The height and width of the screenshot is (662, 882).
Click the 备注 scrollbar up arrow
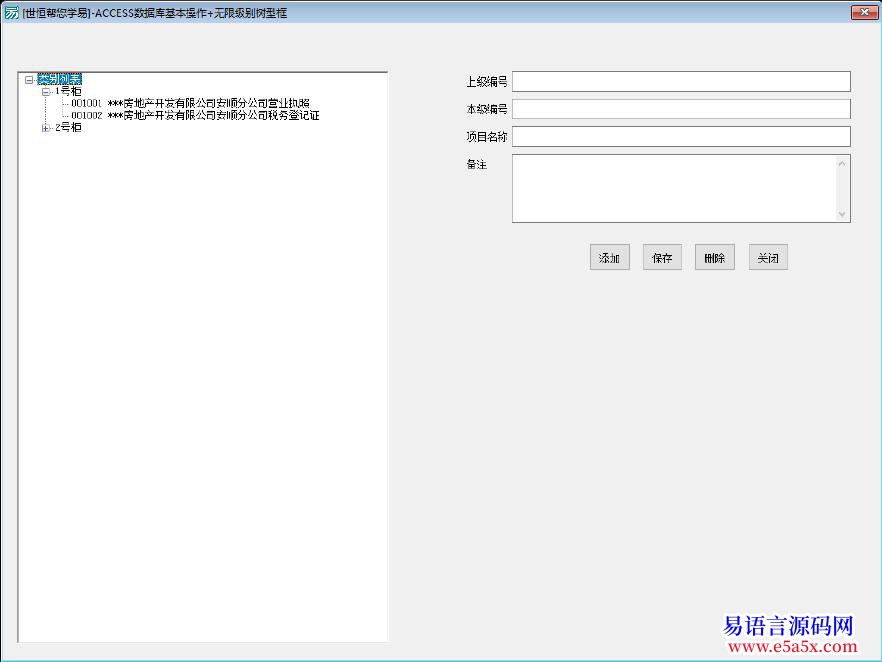pos(842,164)
